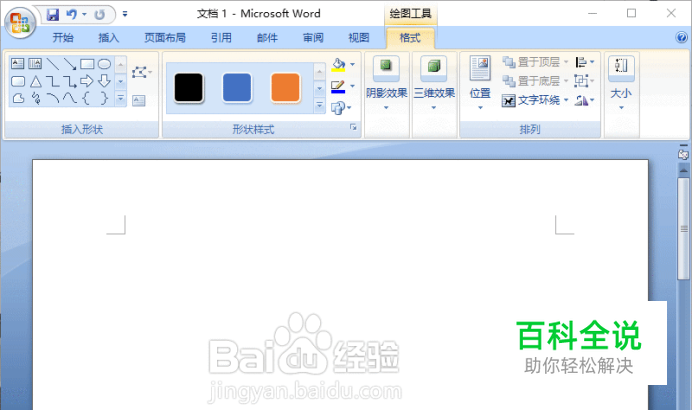
Task: Open the 审阅 tab
Action: click(313, 38)
